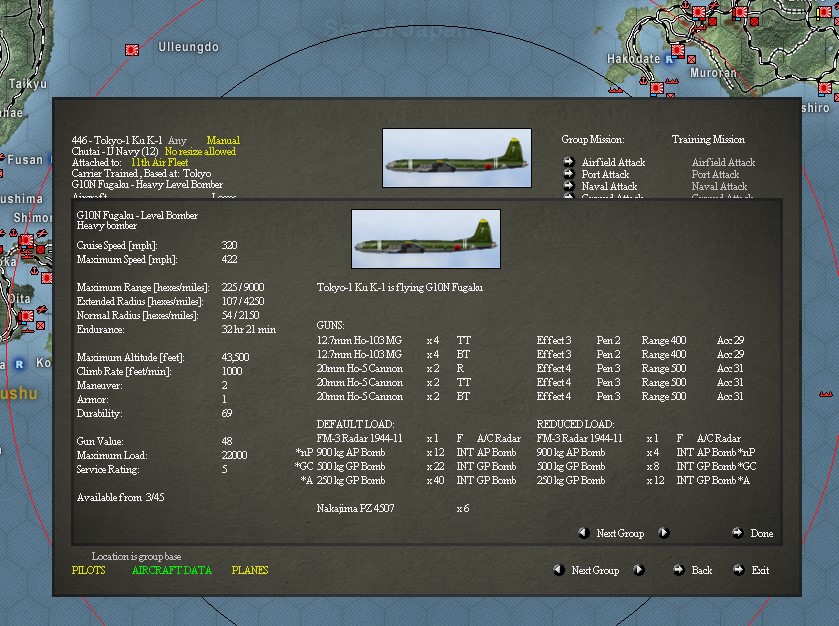This screenshot has height=626, width=839.
Task: Click Maximum Load value 22000
Action: click(234, 455)
